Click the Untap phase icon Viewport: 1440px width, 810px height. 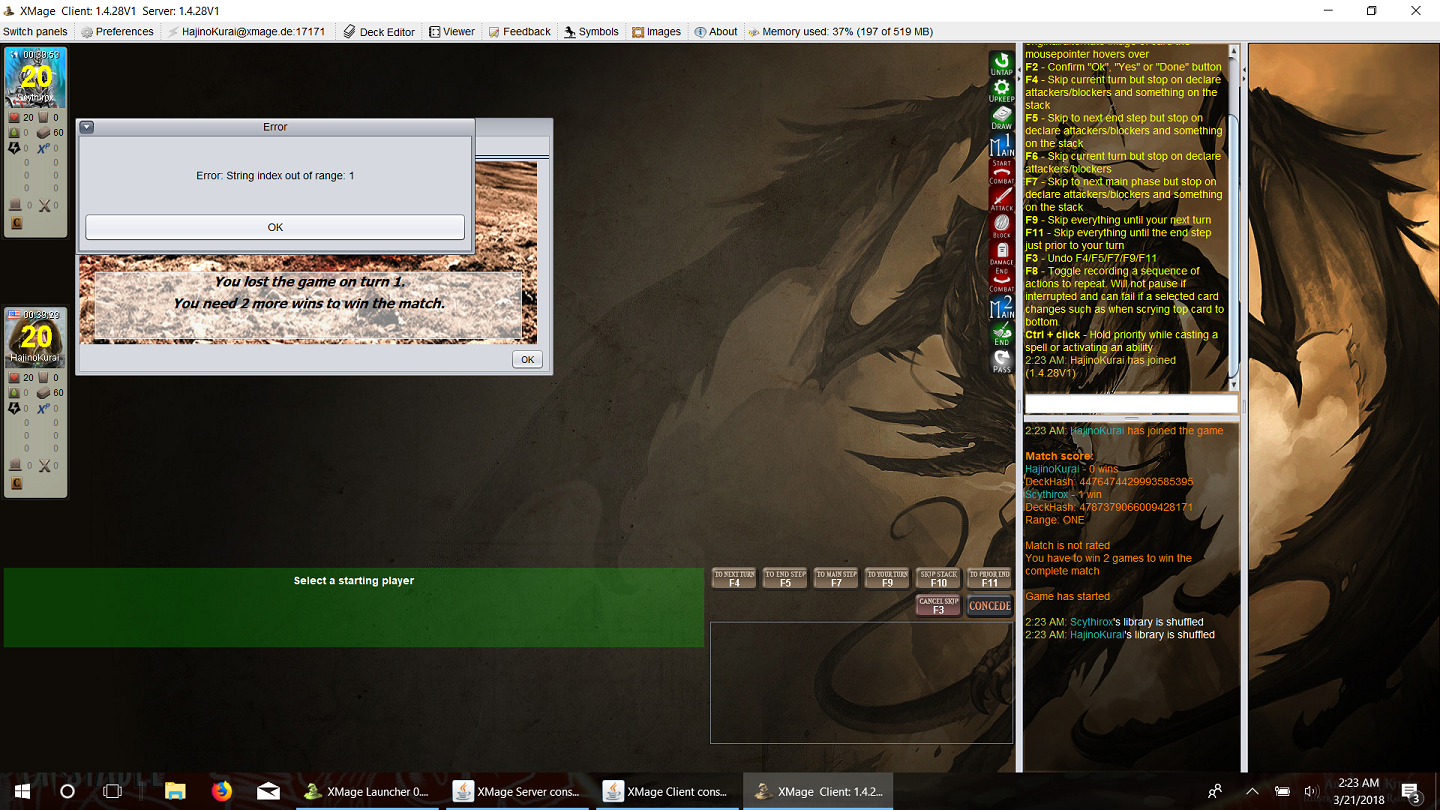click(x=1001, y=64)
